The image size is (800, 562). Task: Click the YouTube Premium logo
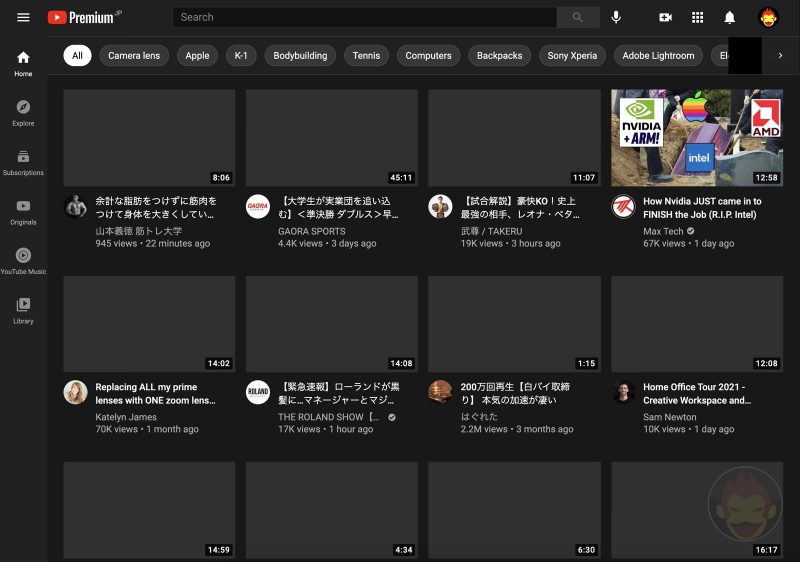[x=85, y=17]
